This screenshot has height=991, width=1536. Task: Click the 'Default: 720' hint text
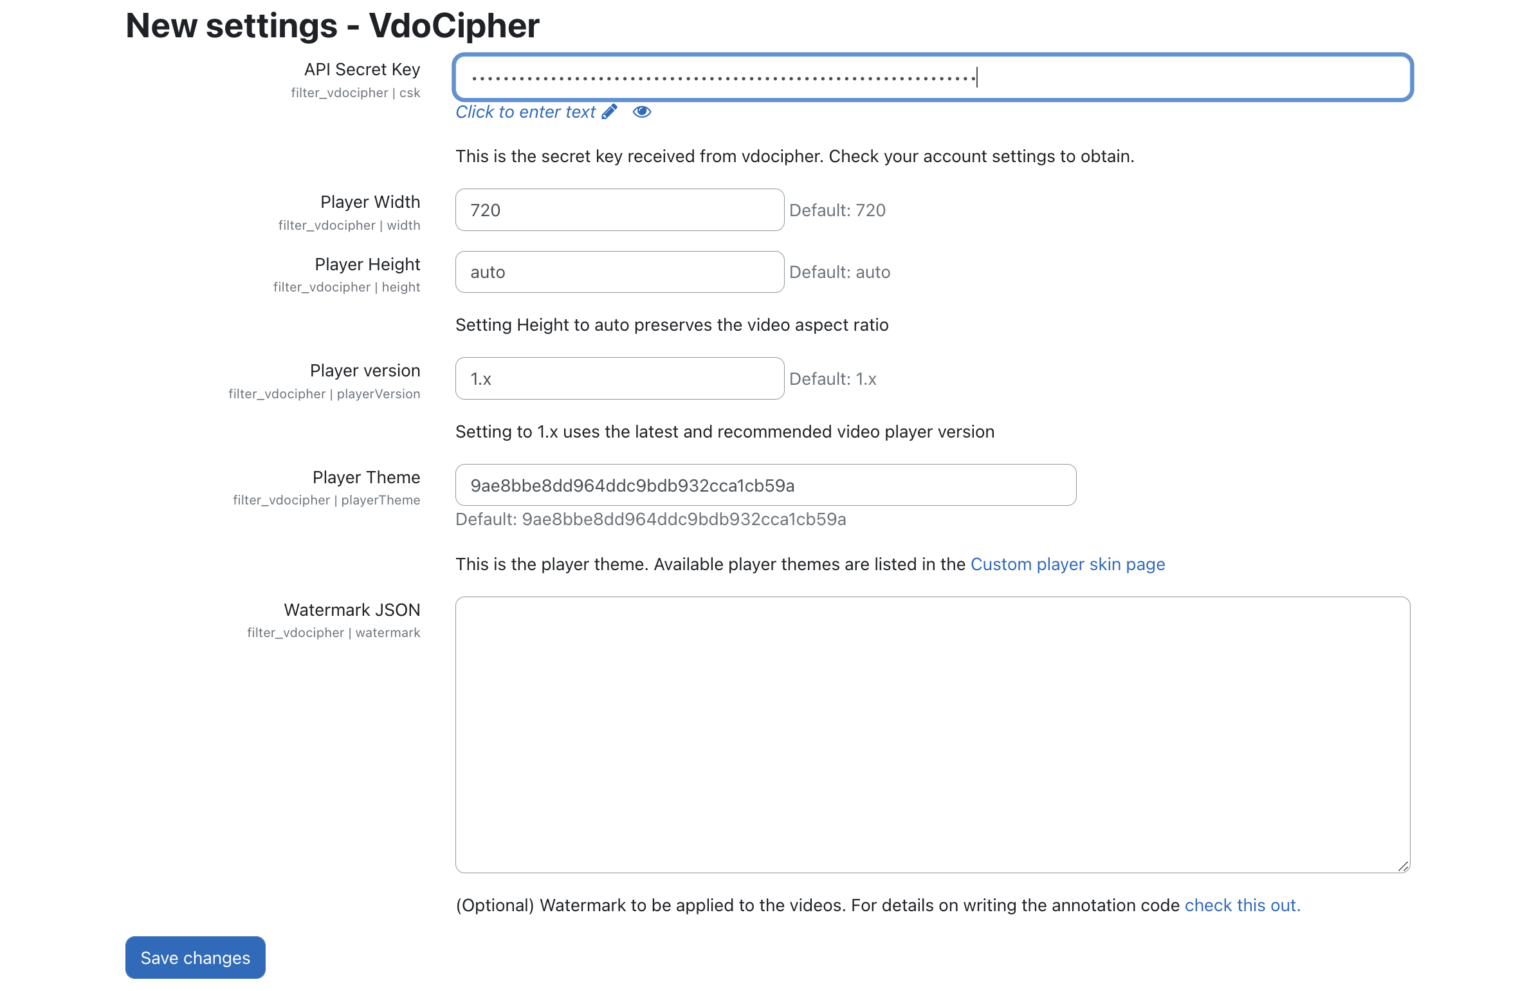click(837, 210)
